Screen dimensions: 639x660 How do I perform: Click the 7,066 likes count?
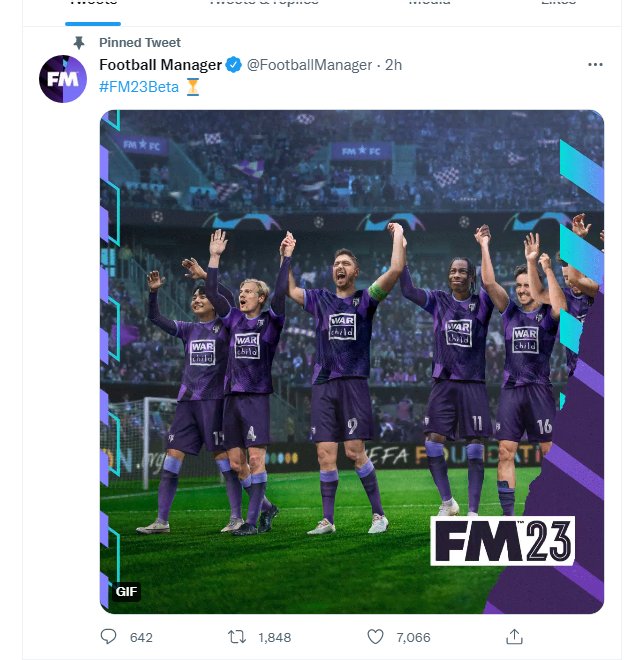[x=413, y=636]
